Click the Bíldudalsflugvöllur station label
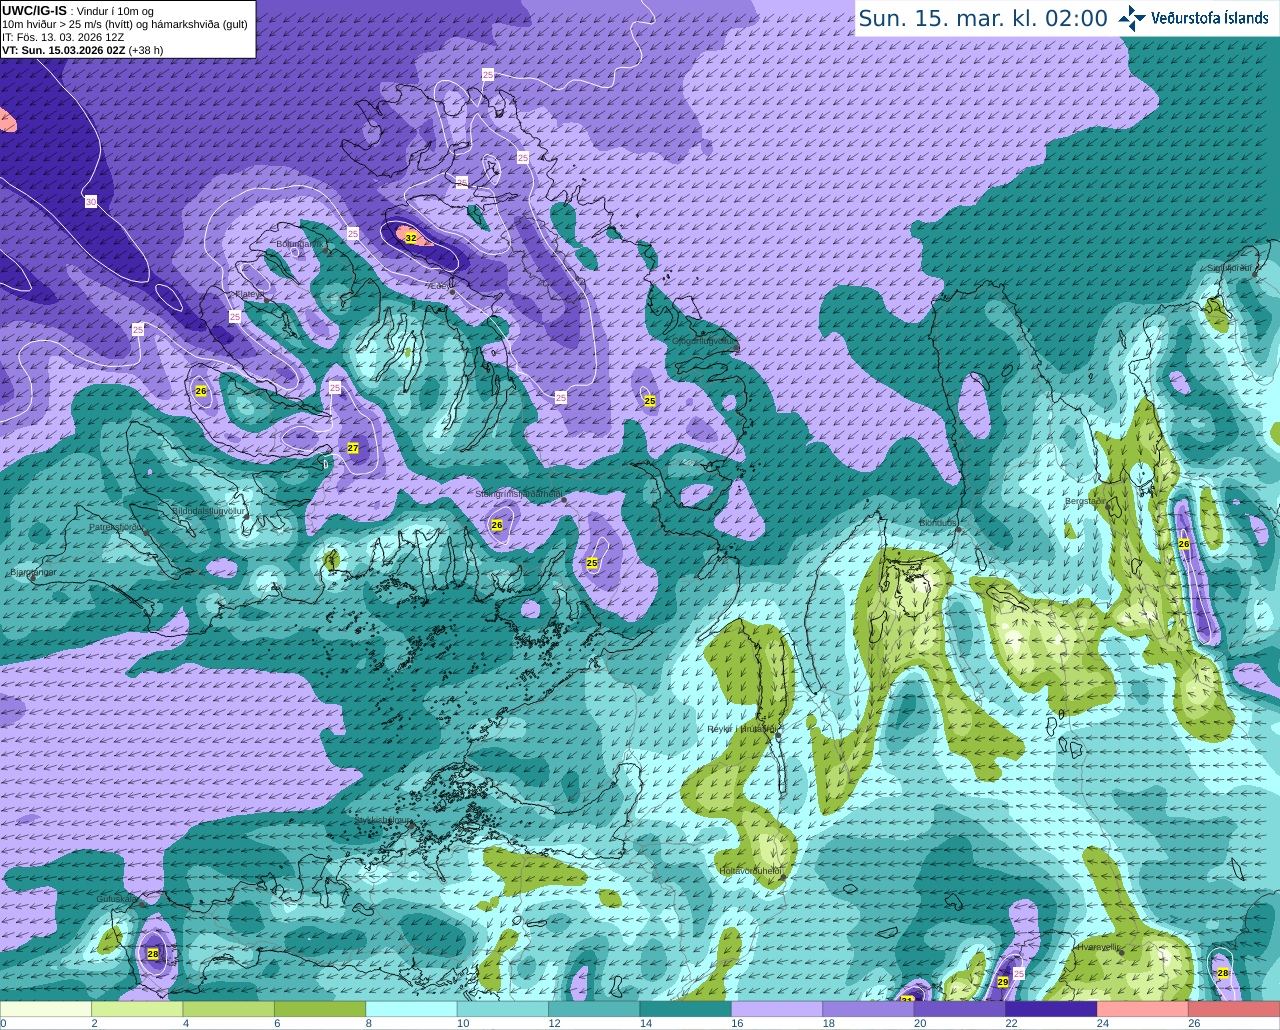This screenshot has width=1280, height=1030. [209, 511]
